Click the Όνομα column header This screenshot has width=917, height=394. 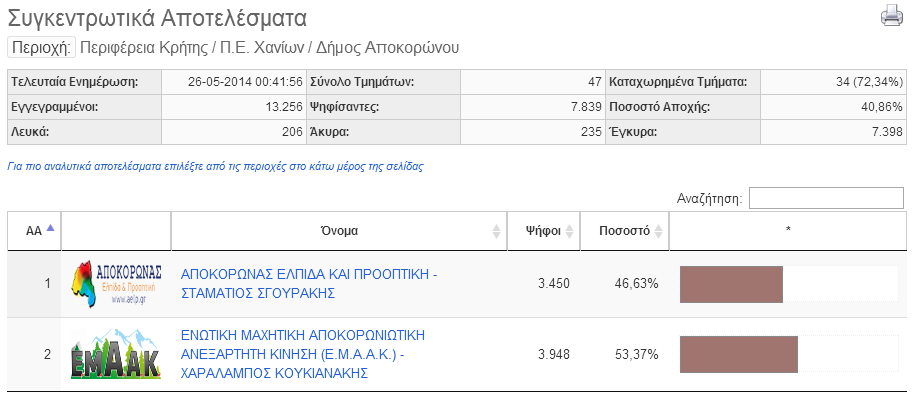(x=339, y=231)
